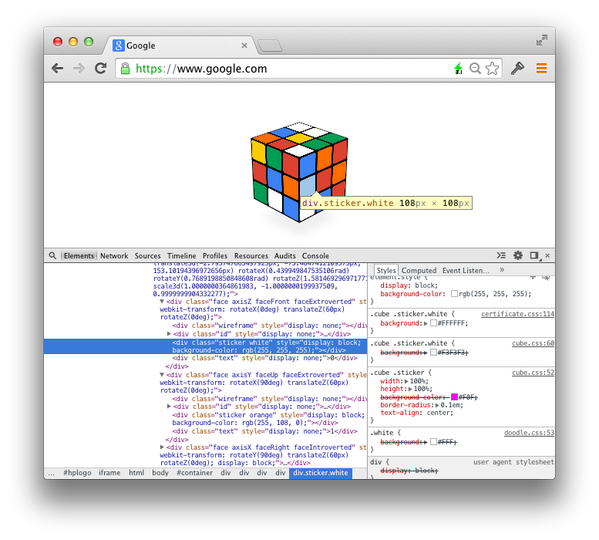599x540 pixels.
Task: Open certificate.css:114 source link
Action: click(x=517, y=314)
